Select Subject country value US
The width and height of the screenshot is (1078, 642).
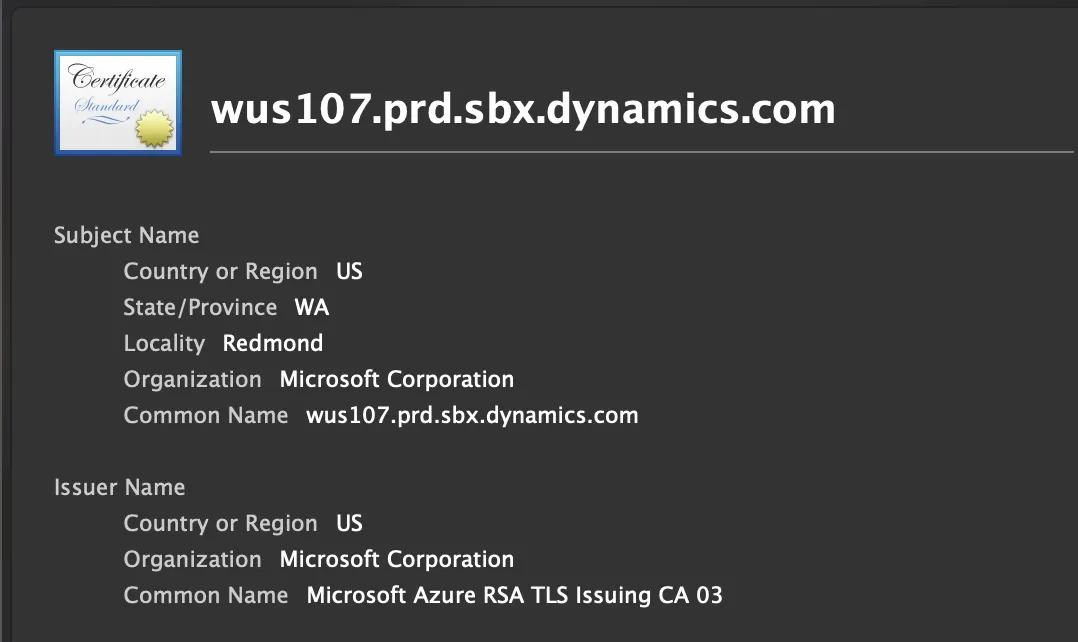[x=349, y=272]
